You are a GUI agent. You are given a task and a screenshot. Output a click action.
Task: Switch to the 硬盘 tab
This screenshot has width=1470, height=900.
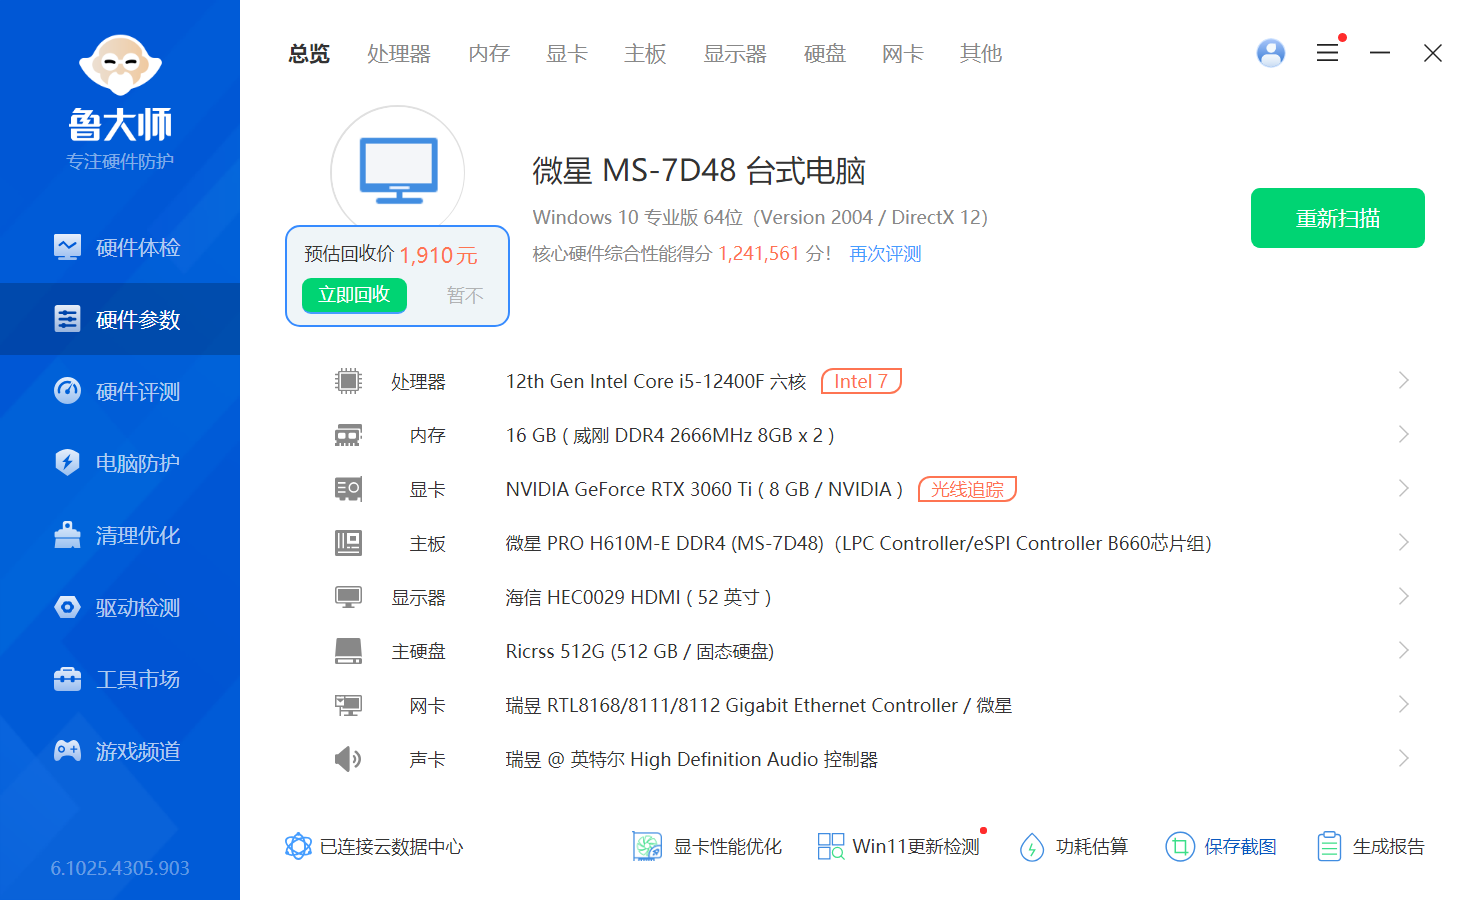pos(824,54)
